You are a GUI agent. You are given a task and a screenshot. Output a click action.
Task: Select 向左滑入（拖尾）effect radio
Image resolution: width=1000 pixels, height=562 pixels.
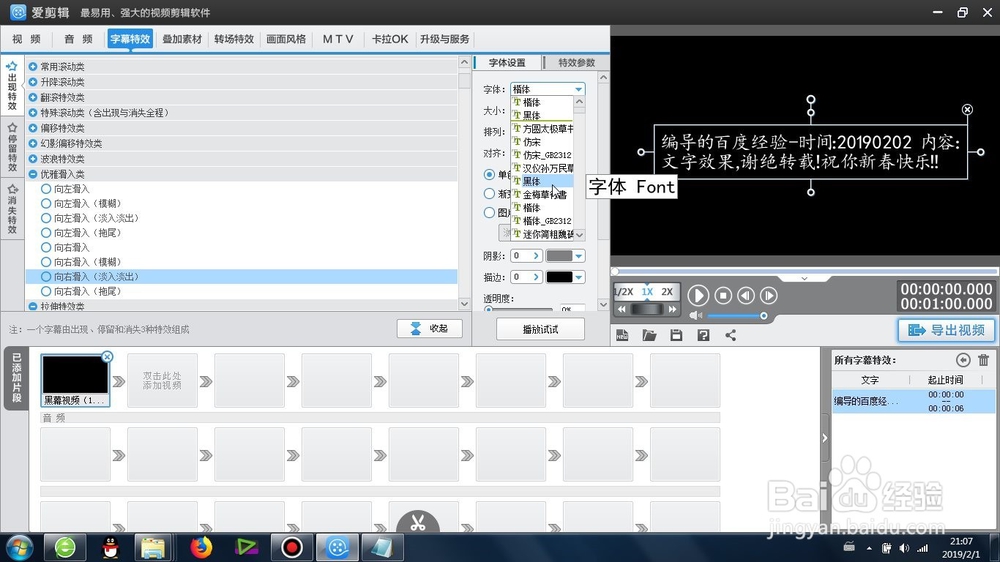click(x=46, y=233)
